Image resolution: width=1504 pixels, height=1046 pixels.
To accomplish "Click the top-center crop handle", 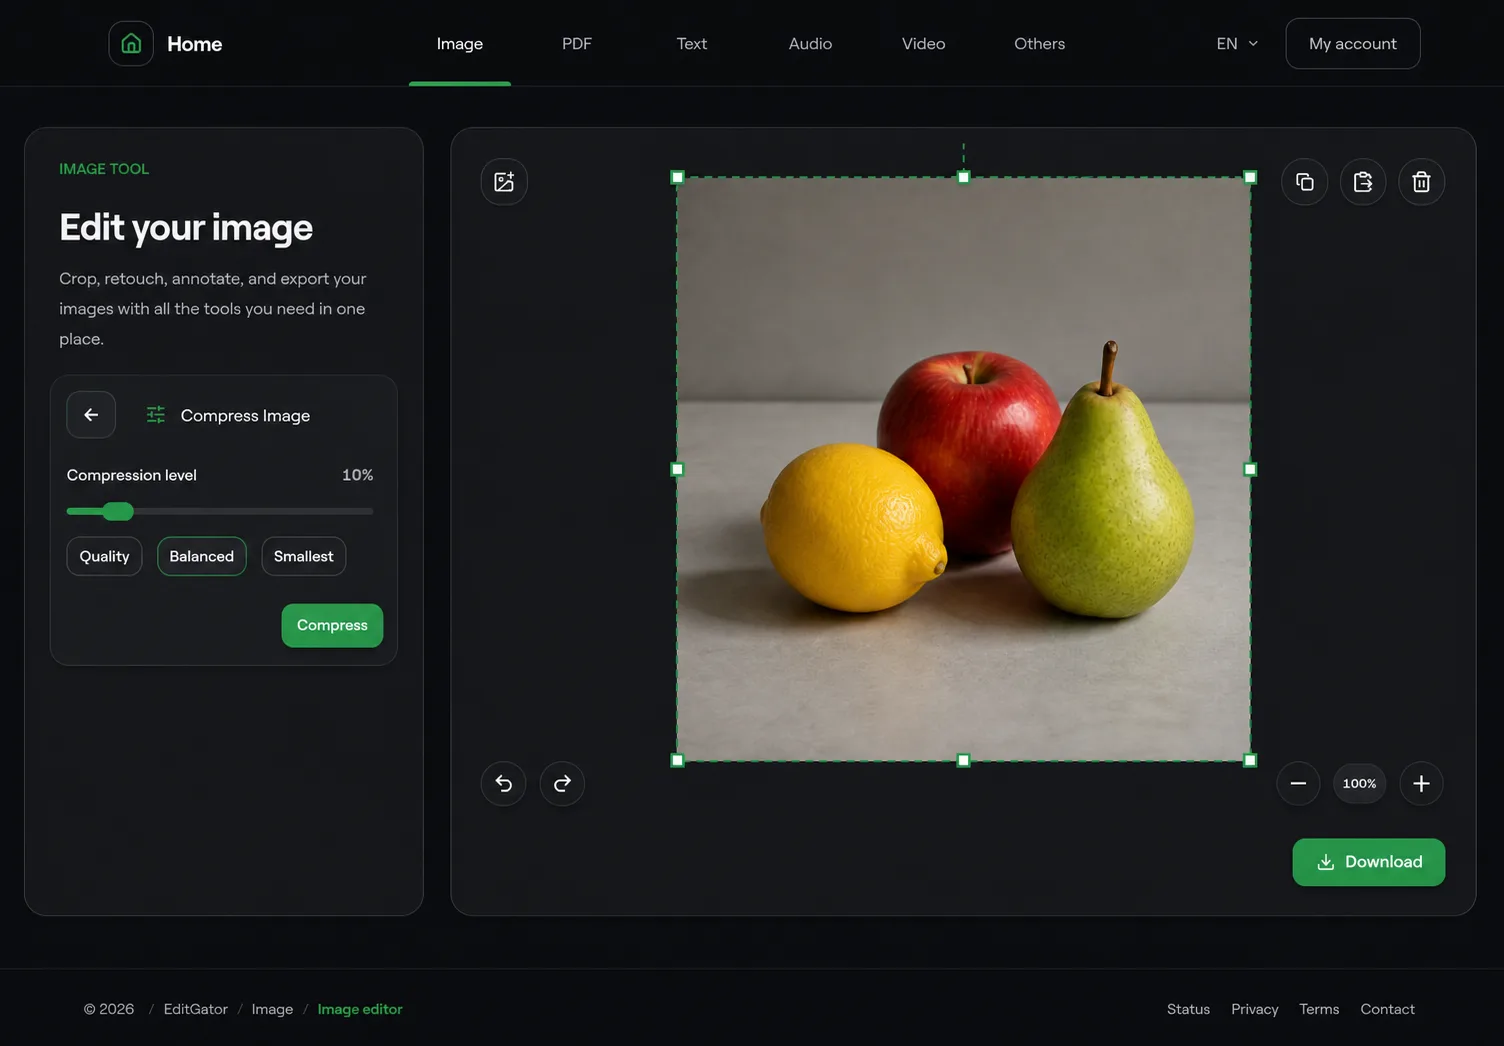I will [964, 177].
